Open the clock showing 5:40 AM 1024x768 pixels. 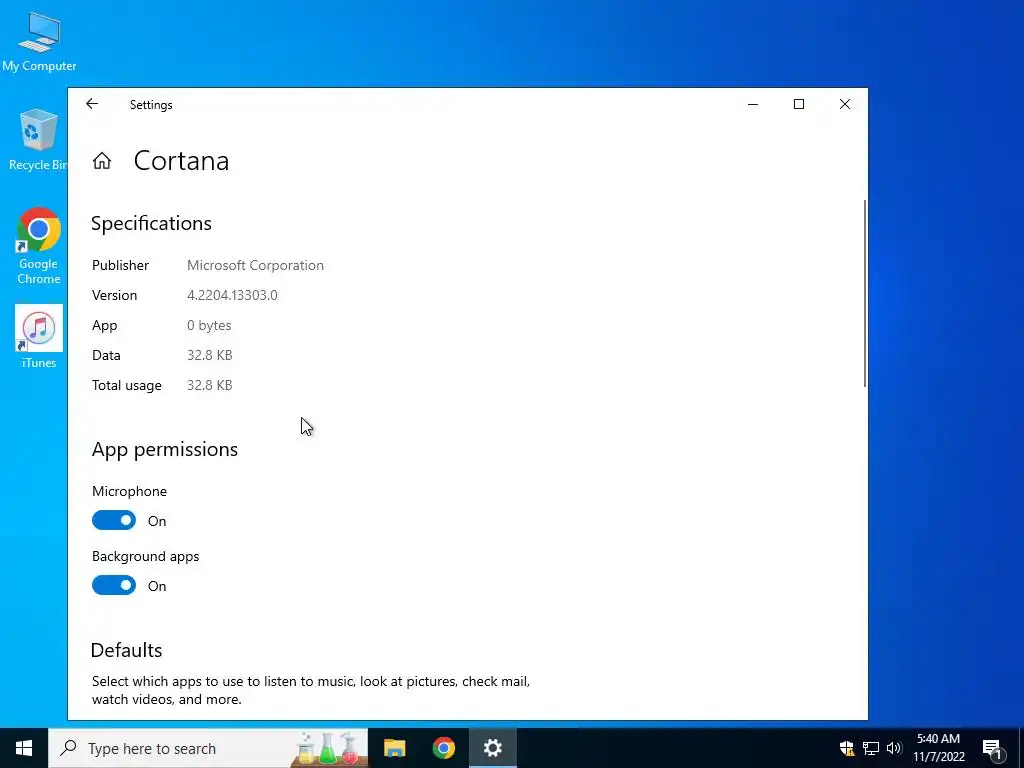click(x=938, y=748)
